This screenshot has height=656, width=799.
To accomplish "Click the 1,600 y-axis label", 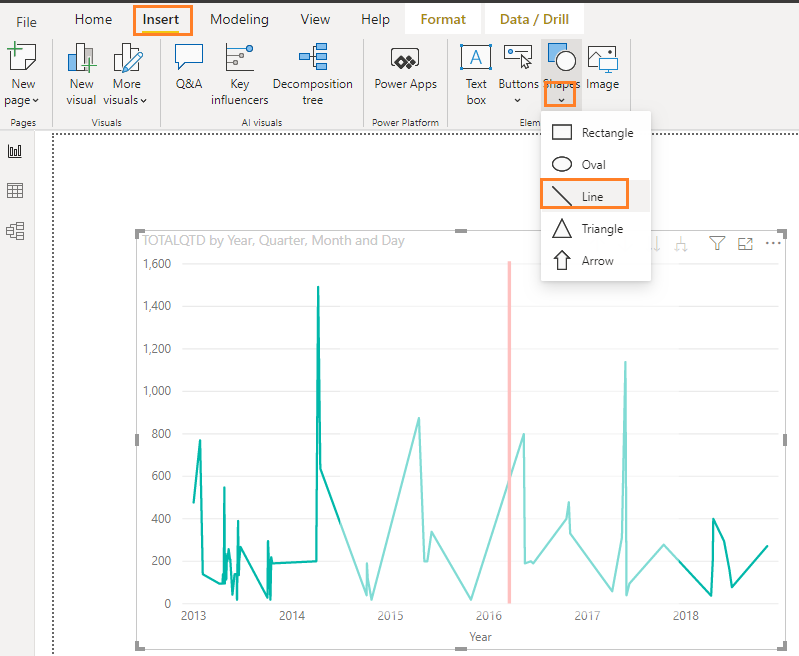I will click(157, 264).
